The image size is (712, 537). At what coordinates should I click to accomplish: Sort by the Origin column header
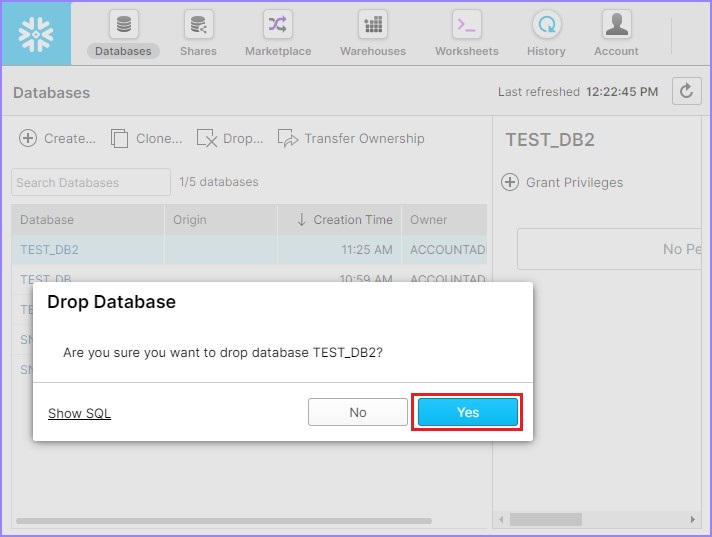(x=221, y=220)
